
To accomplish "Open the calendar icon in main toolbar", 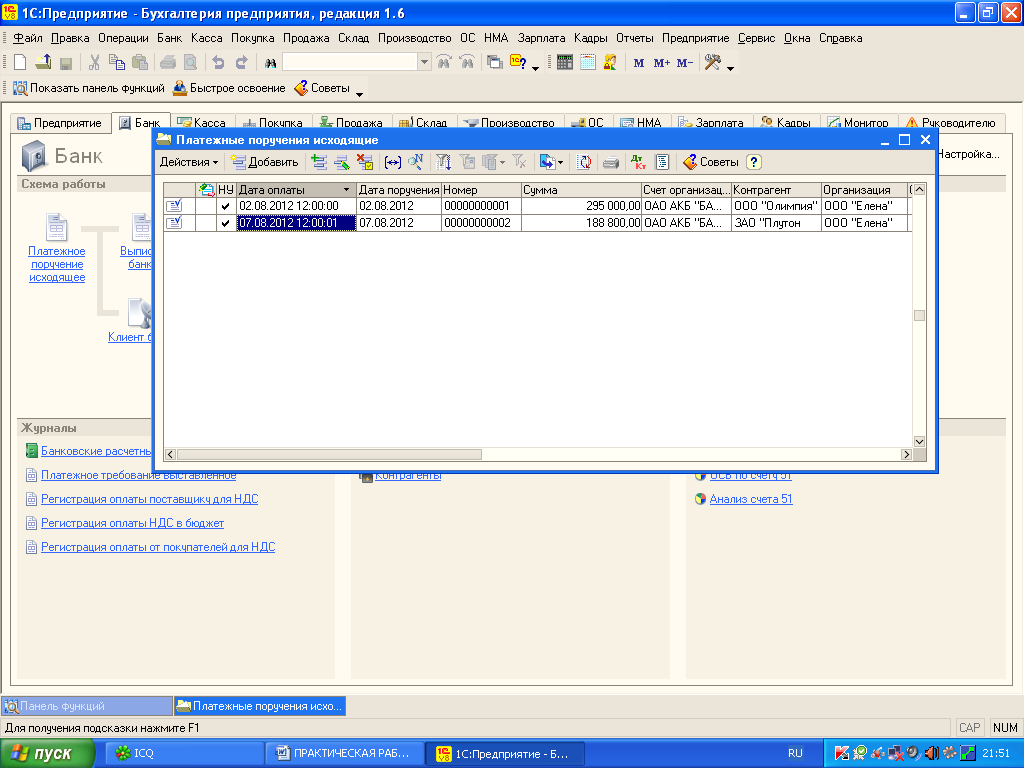I will tap(588, 63).
